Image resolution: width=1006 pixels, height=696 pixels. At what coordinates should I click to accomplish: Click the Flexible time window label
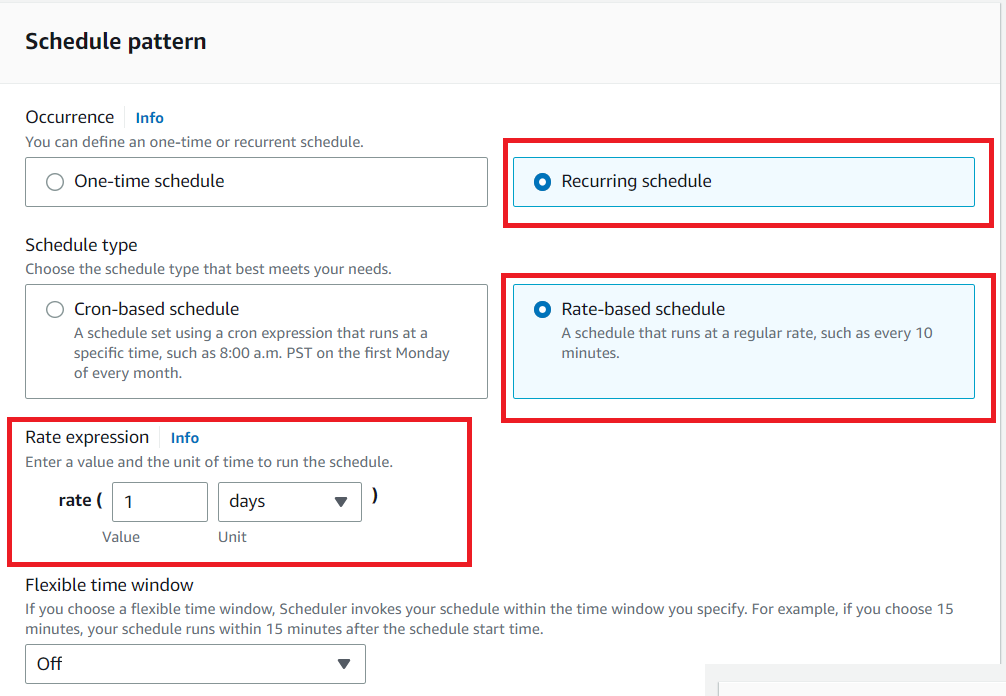coord(110,585)
